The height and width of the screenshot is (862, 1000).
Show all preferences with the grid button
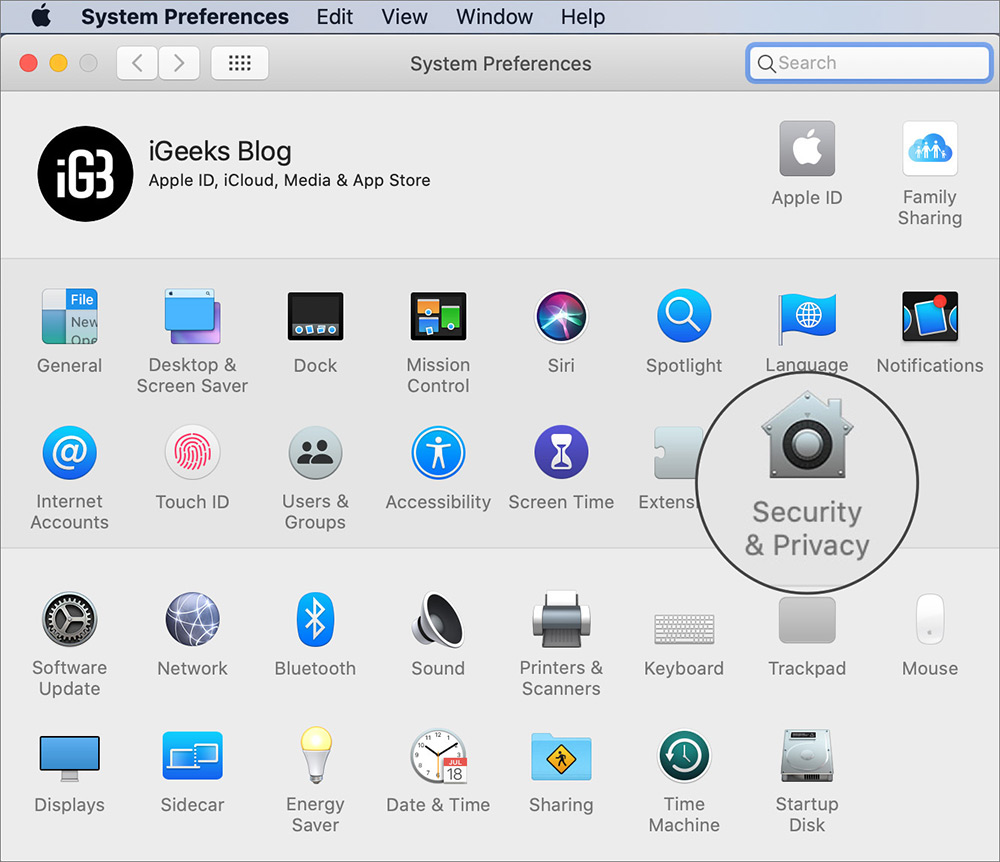tap(239, 62)
